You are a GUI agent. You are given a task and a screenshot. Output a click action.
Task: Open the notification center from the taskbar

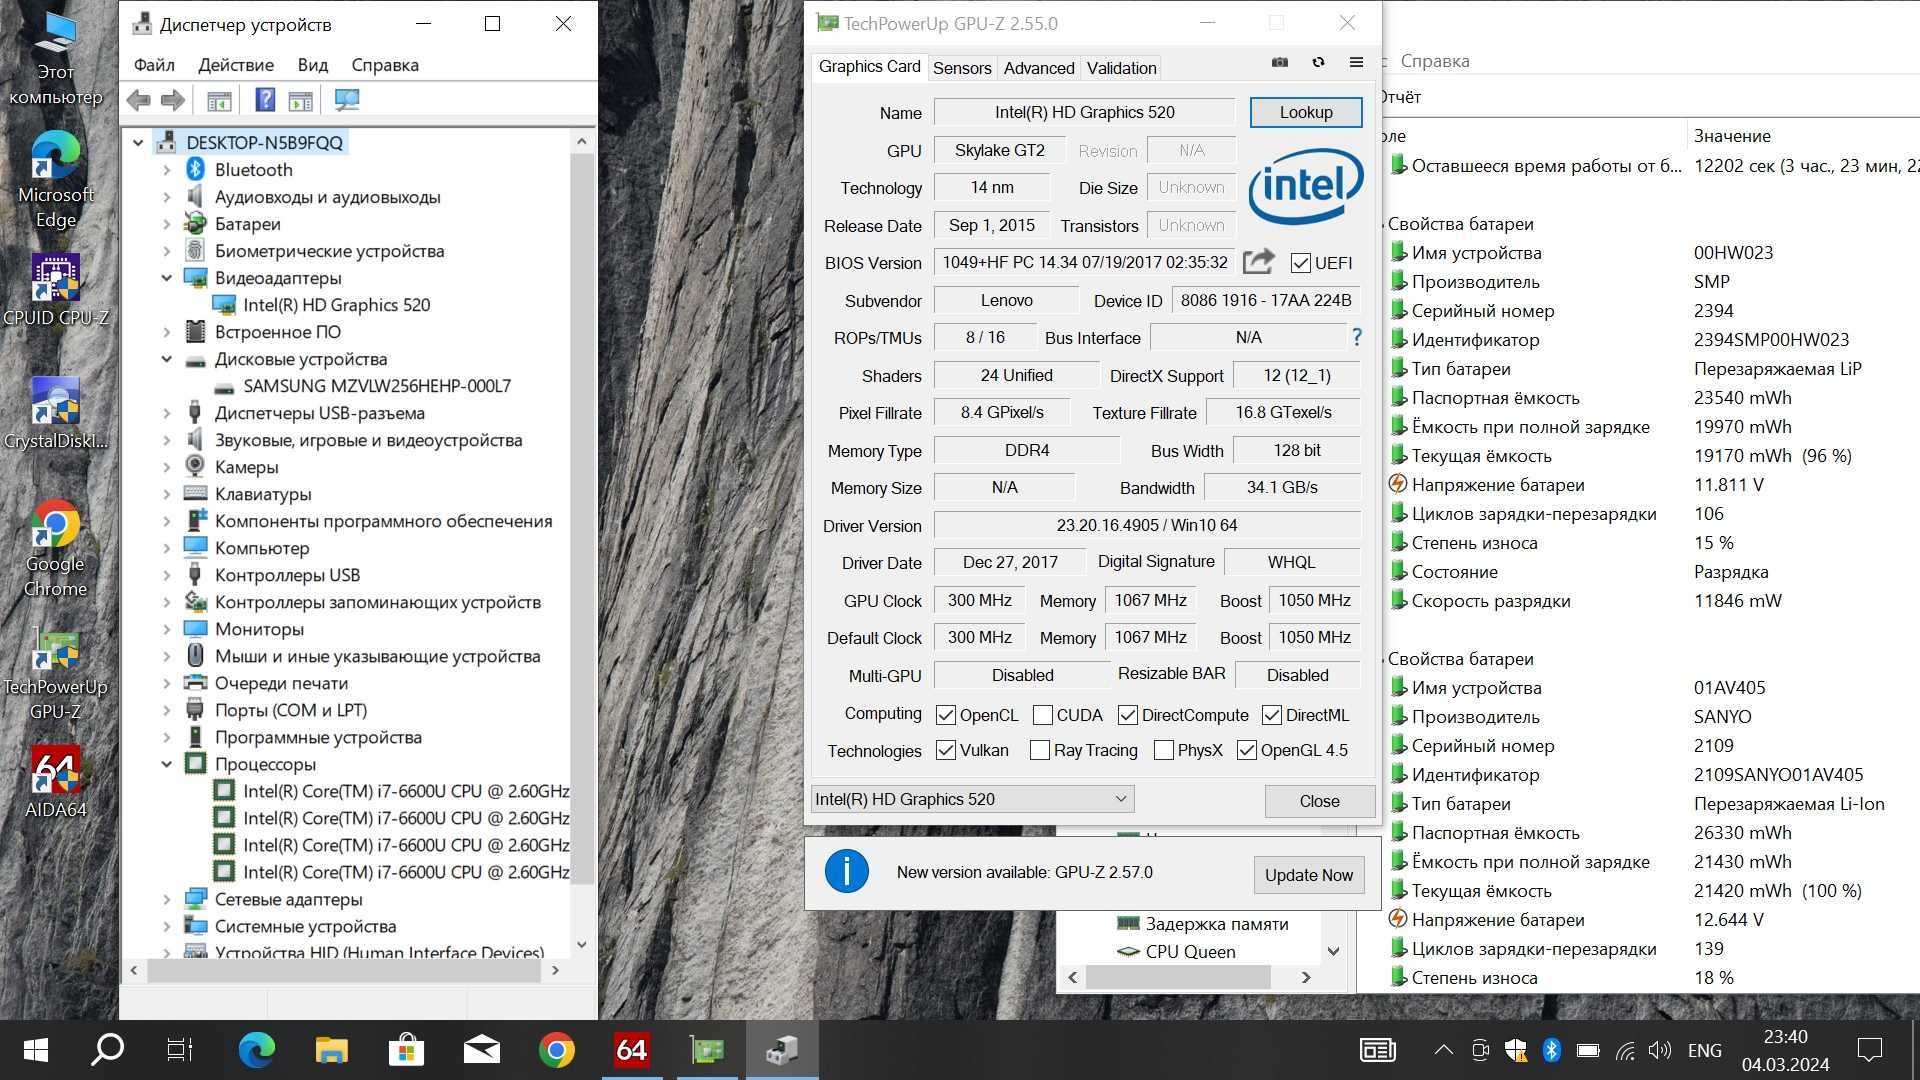1869,1050
